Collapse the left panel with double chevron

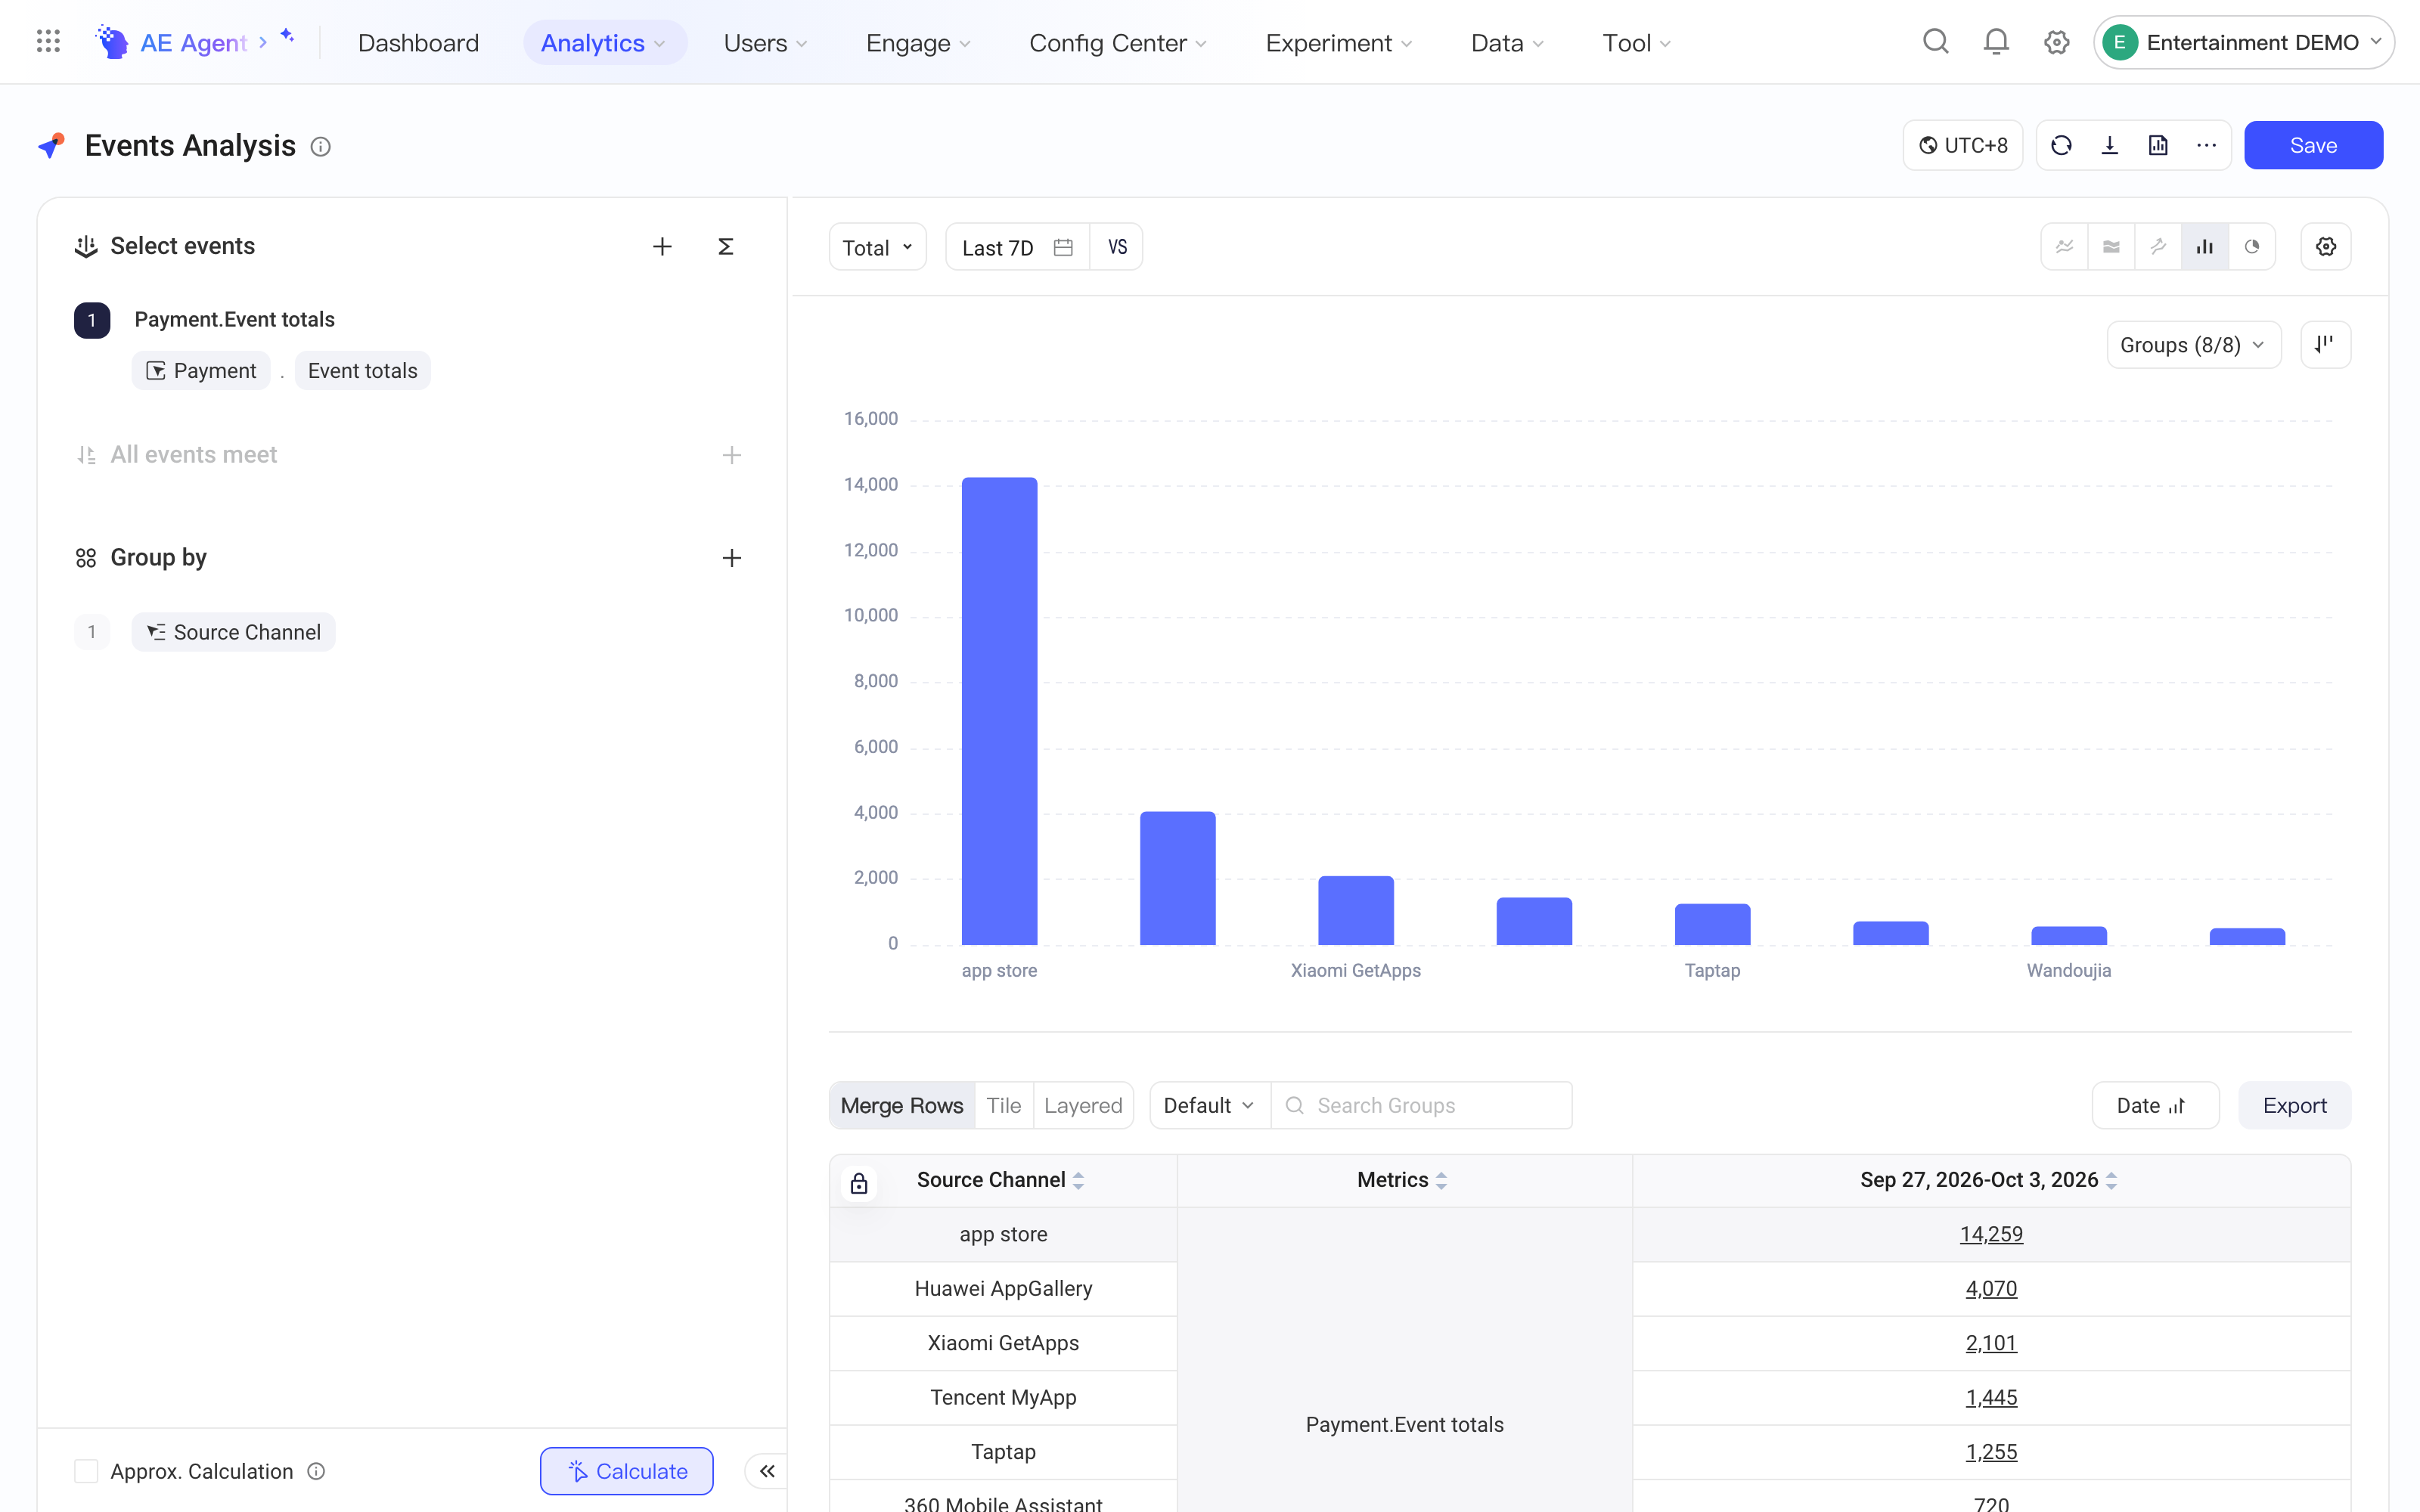pos(767,1471)
